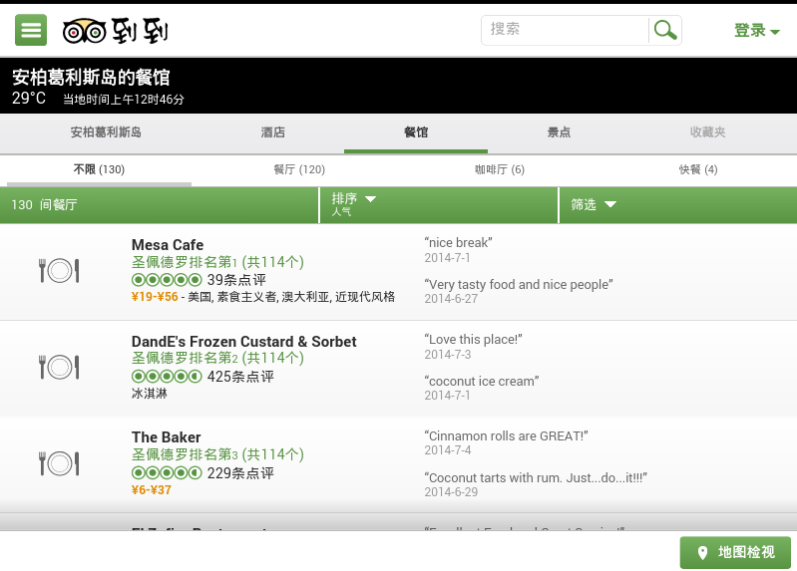Click the "nice break" review
The height and width of the screenshot is (571, 797).
pos(458,243)
